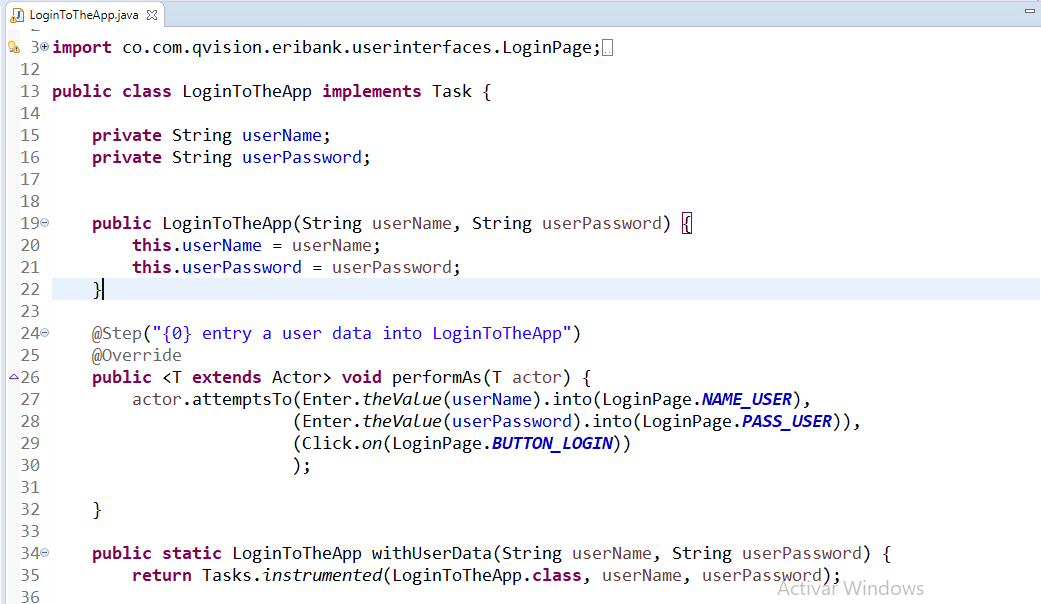
Task: Click the PASS_USER constant reference
Action: (787, 421)
